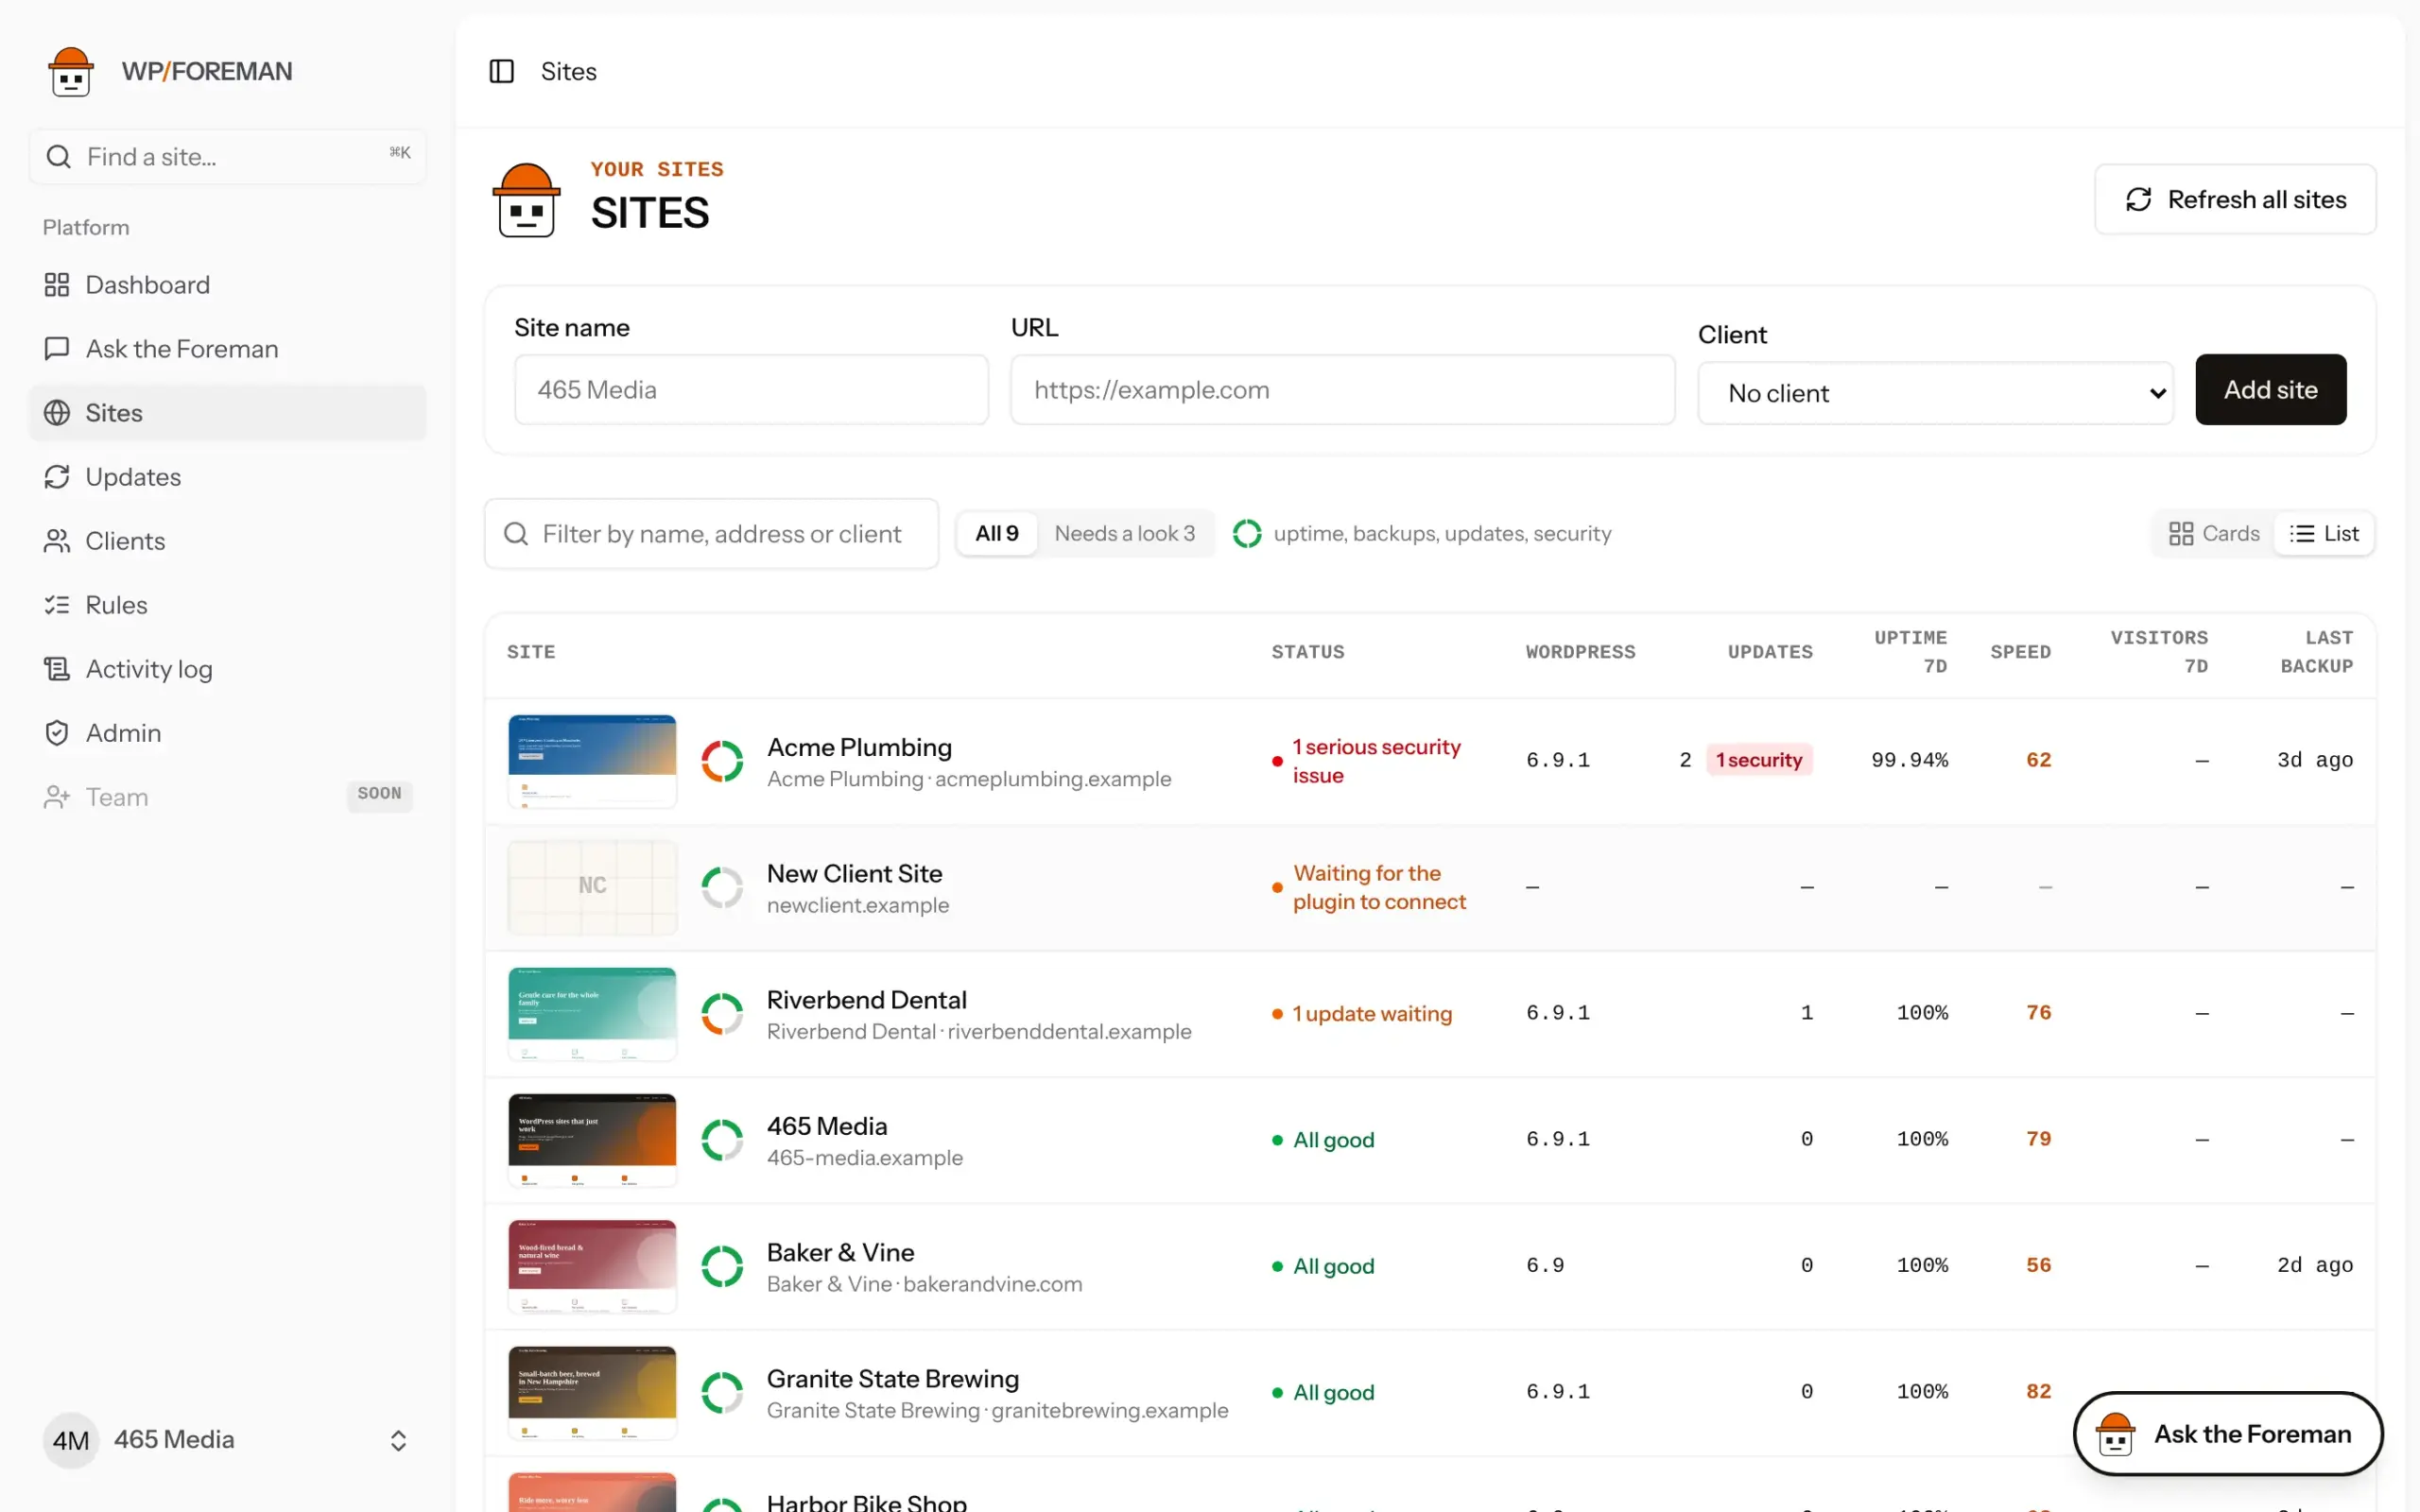
Task: Click the search magnifier in Find a site
Action: point(59,157)
